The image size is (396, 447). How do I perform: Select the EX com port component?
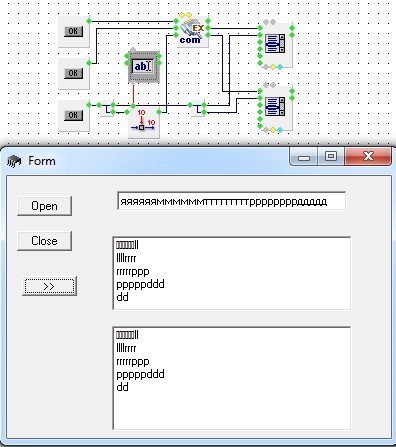point(192,31)
